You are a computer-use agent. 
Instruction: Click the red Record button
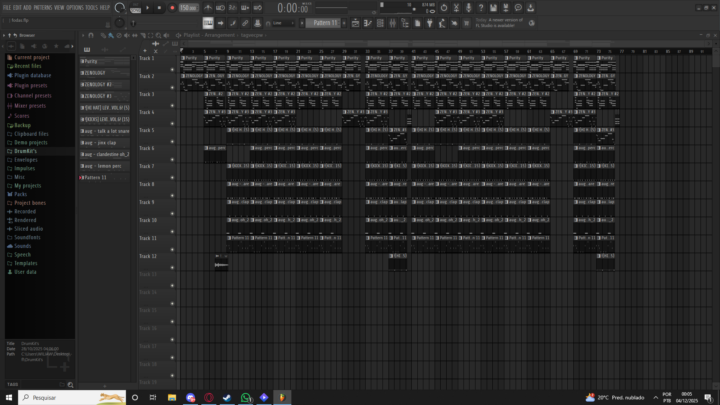click(x=171, y=8)
